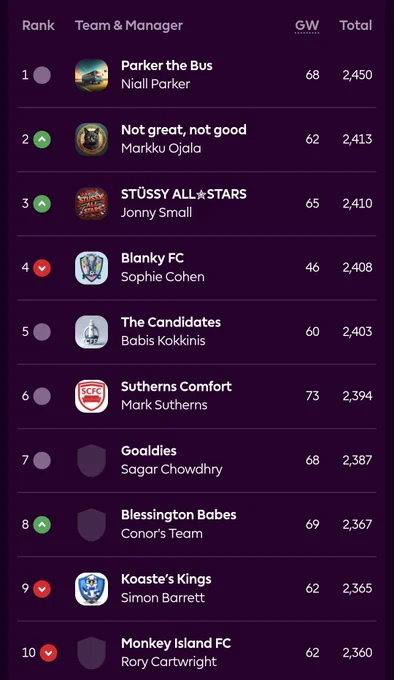Screen dimensions: 394x680
Task: Open Monkey Island FC team name
Action: (176, 643)
